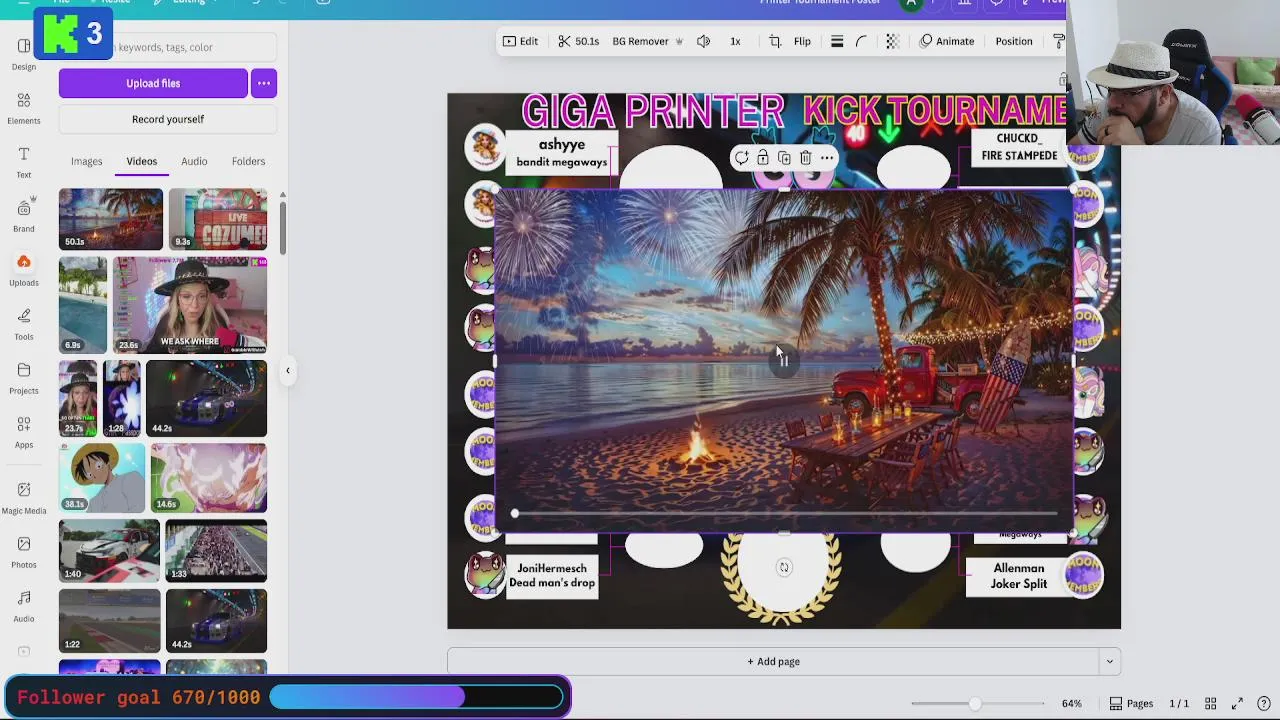The width and height of the screenshot is (1280, 720).
Task: Click Animate button
Action: click(x=946, y=41)
